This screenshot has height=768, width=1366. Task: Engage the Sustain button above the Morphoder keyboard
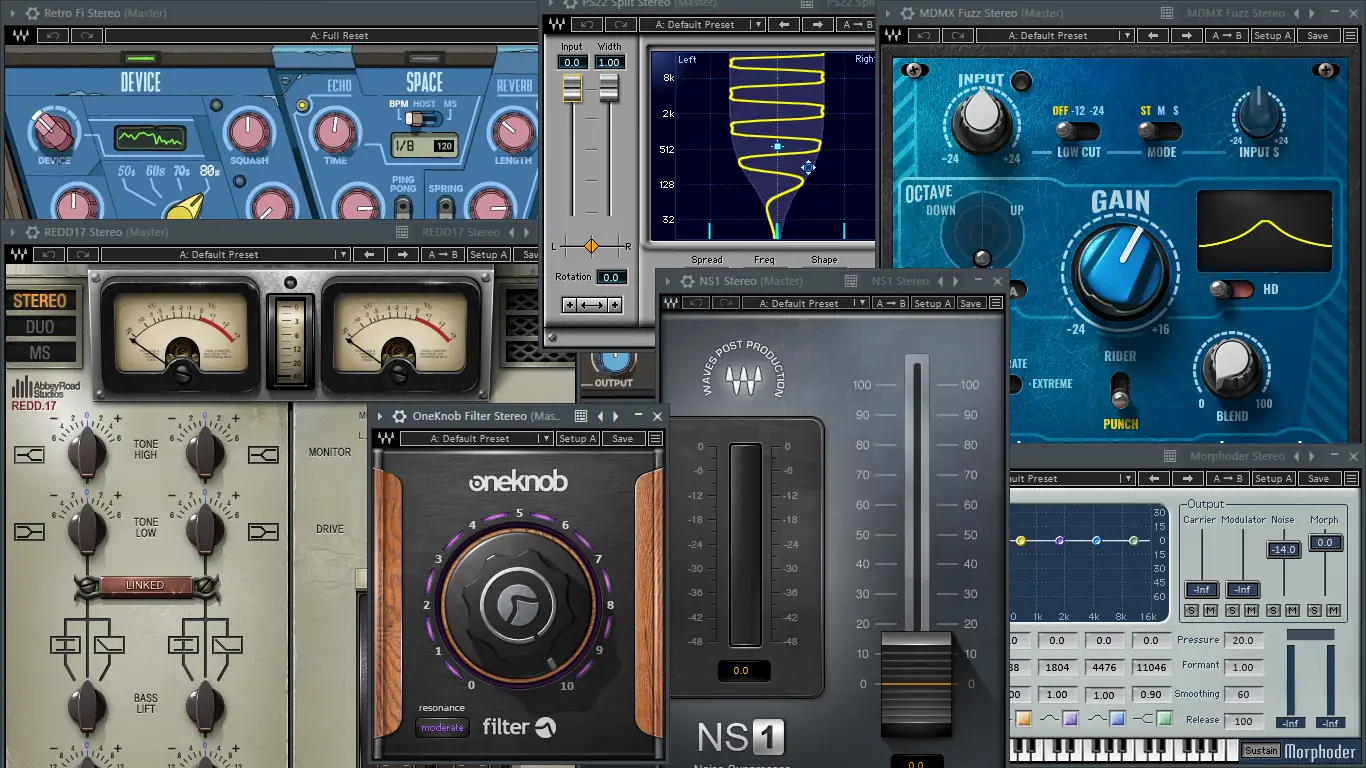(x=1261, y=751)
